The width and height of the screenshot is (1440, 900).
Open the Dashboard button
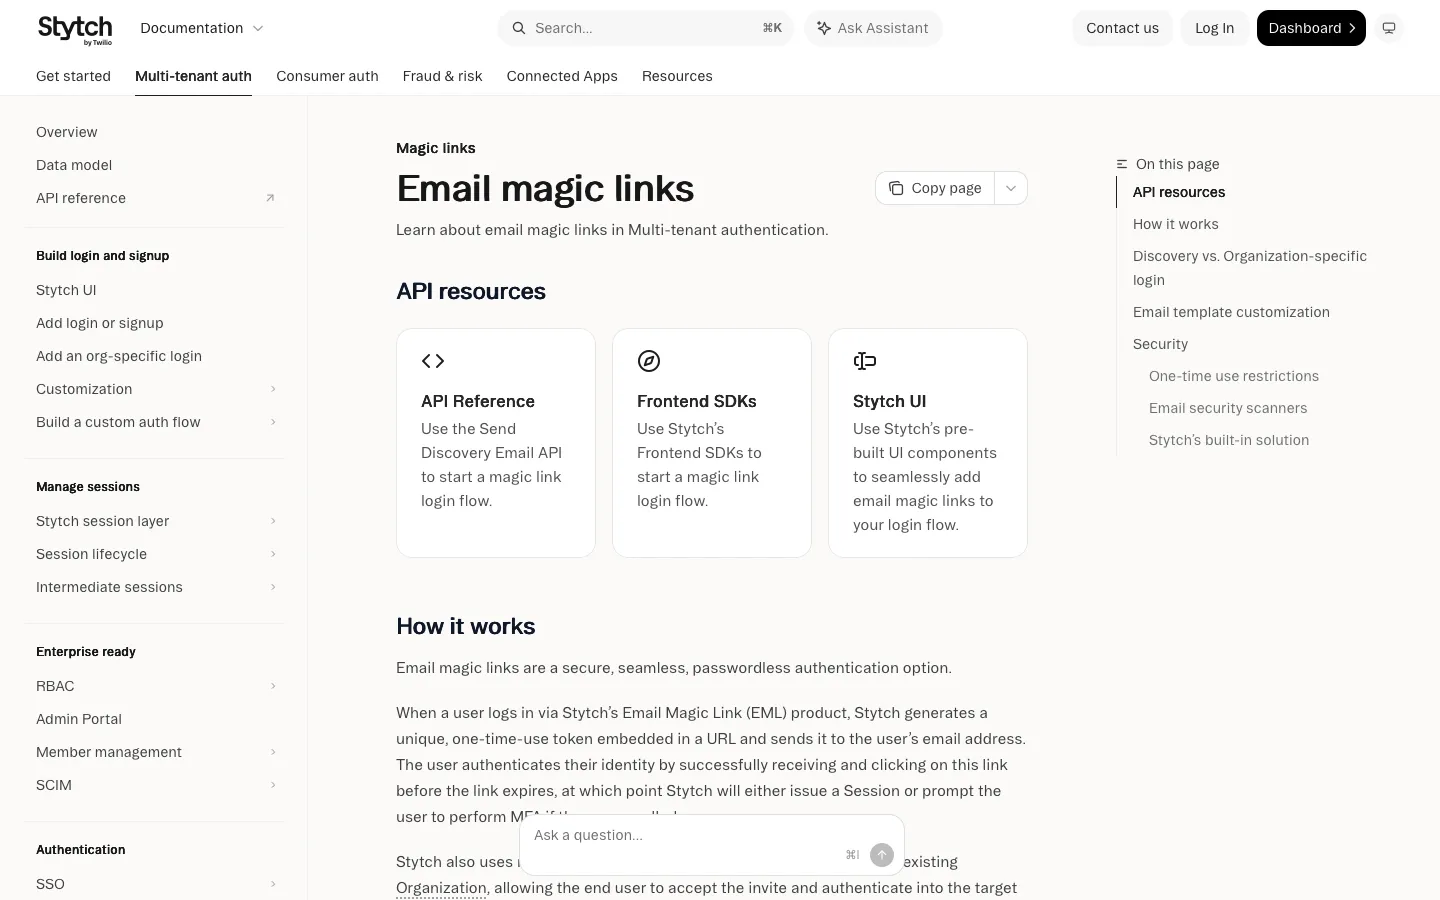click(x=1311, y=28)
